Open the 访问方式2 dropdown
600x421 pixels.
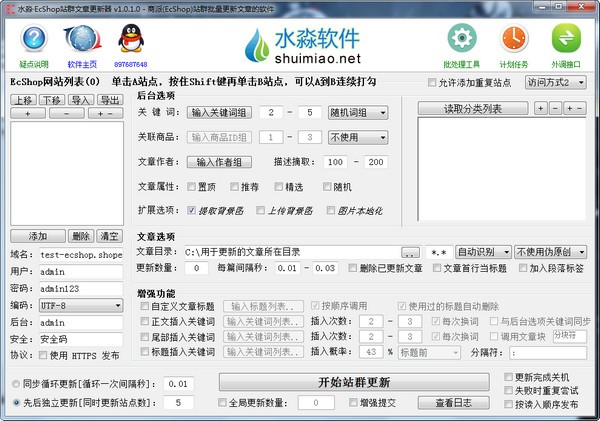point(556,82)
